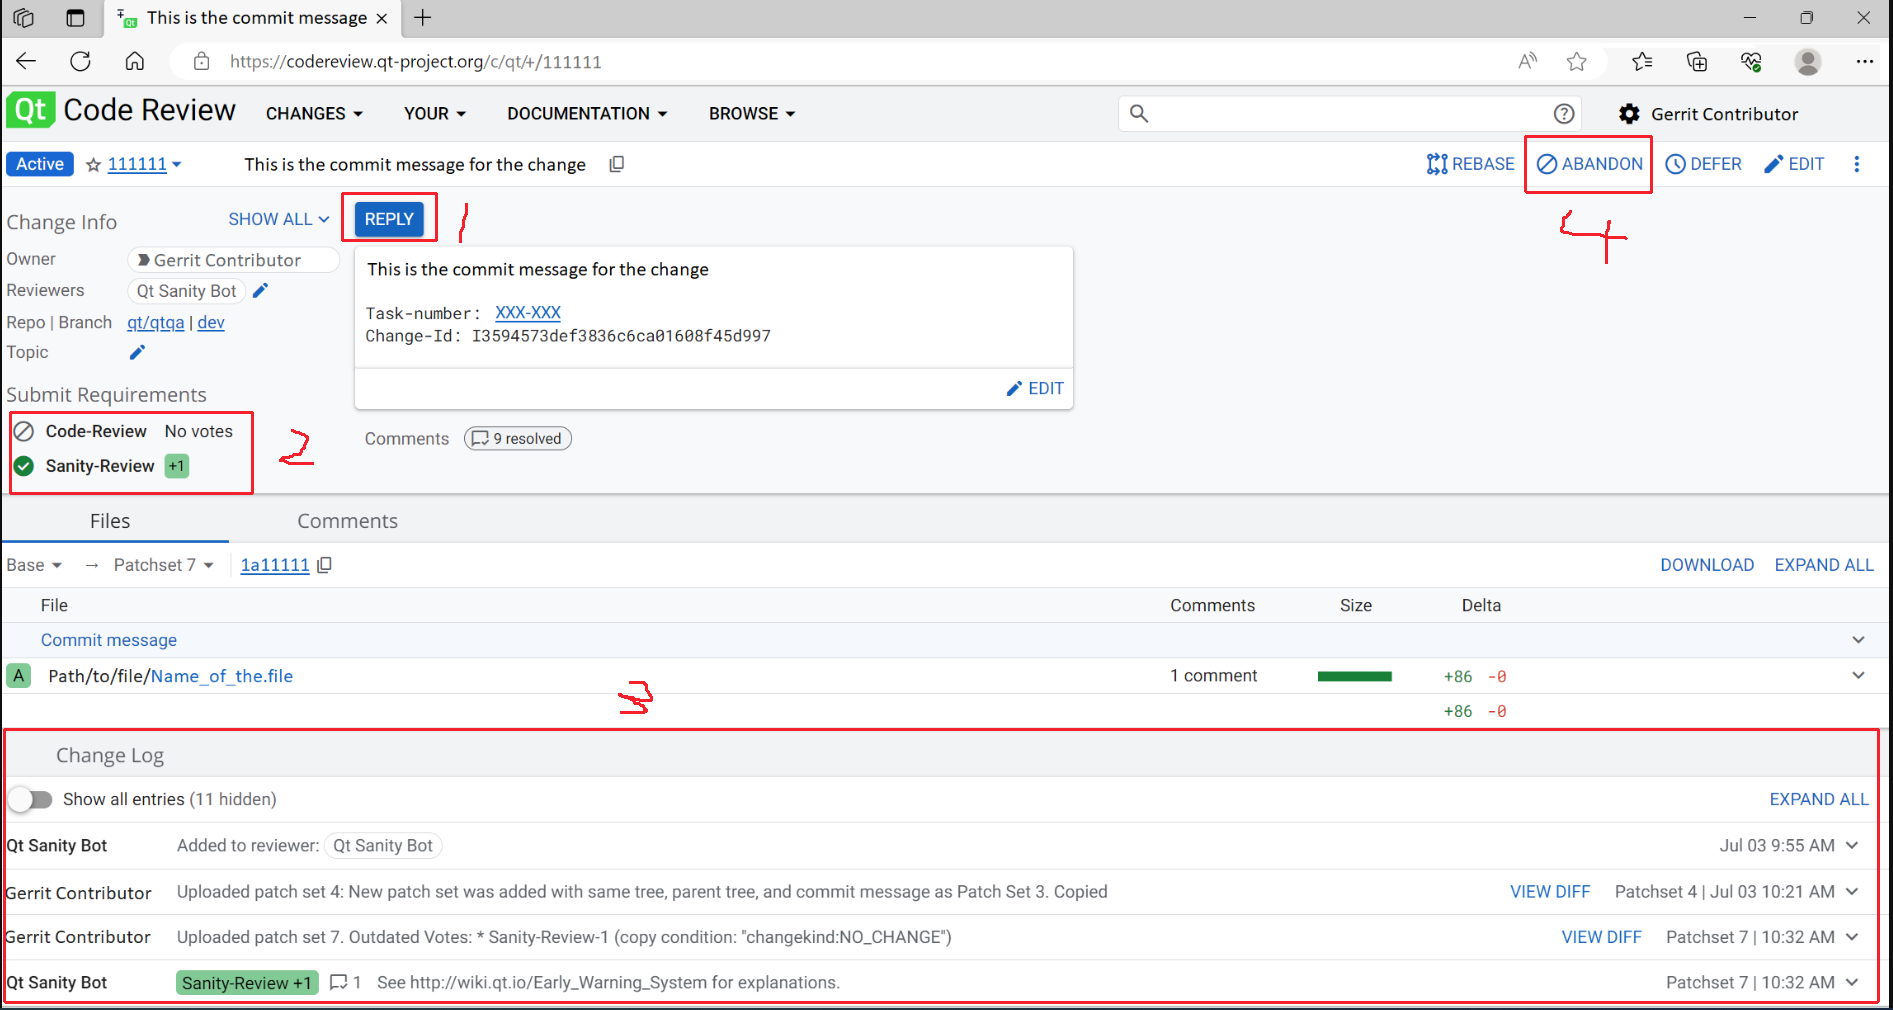Screen dimensions: 1893x1010
Task: Open the workspaces icon in the title bar
Action: pos(24,18)
